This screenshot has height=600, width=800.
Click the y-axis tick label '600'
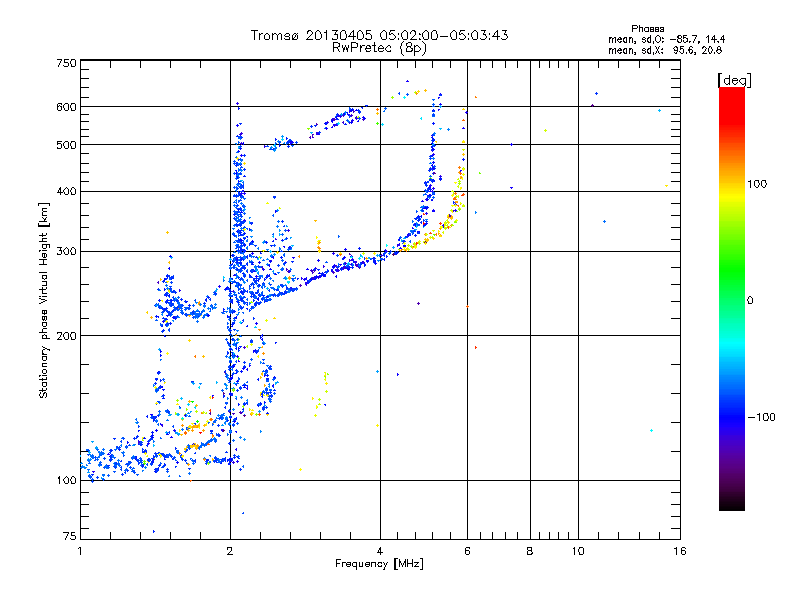point(66,107)
